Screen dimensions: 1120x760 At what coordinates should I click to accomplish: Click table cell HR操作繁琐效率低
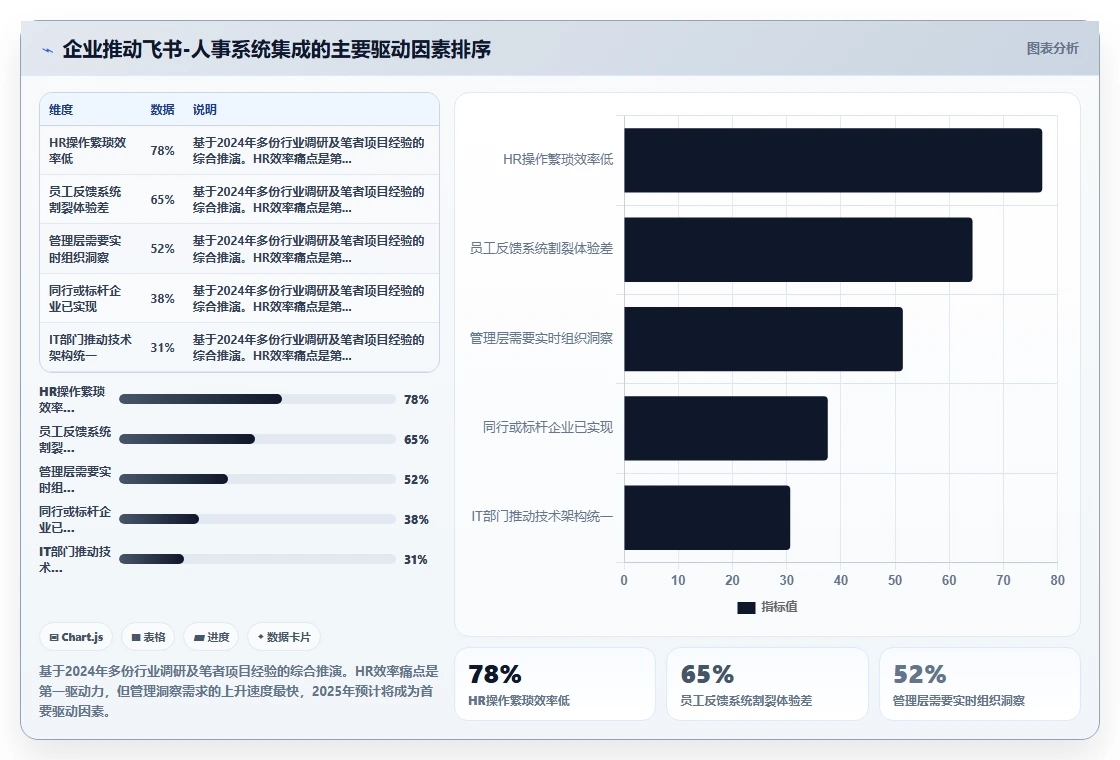[88, 151]
